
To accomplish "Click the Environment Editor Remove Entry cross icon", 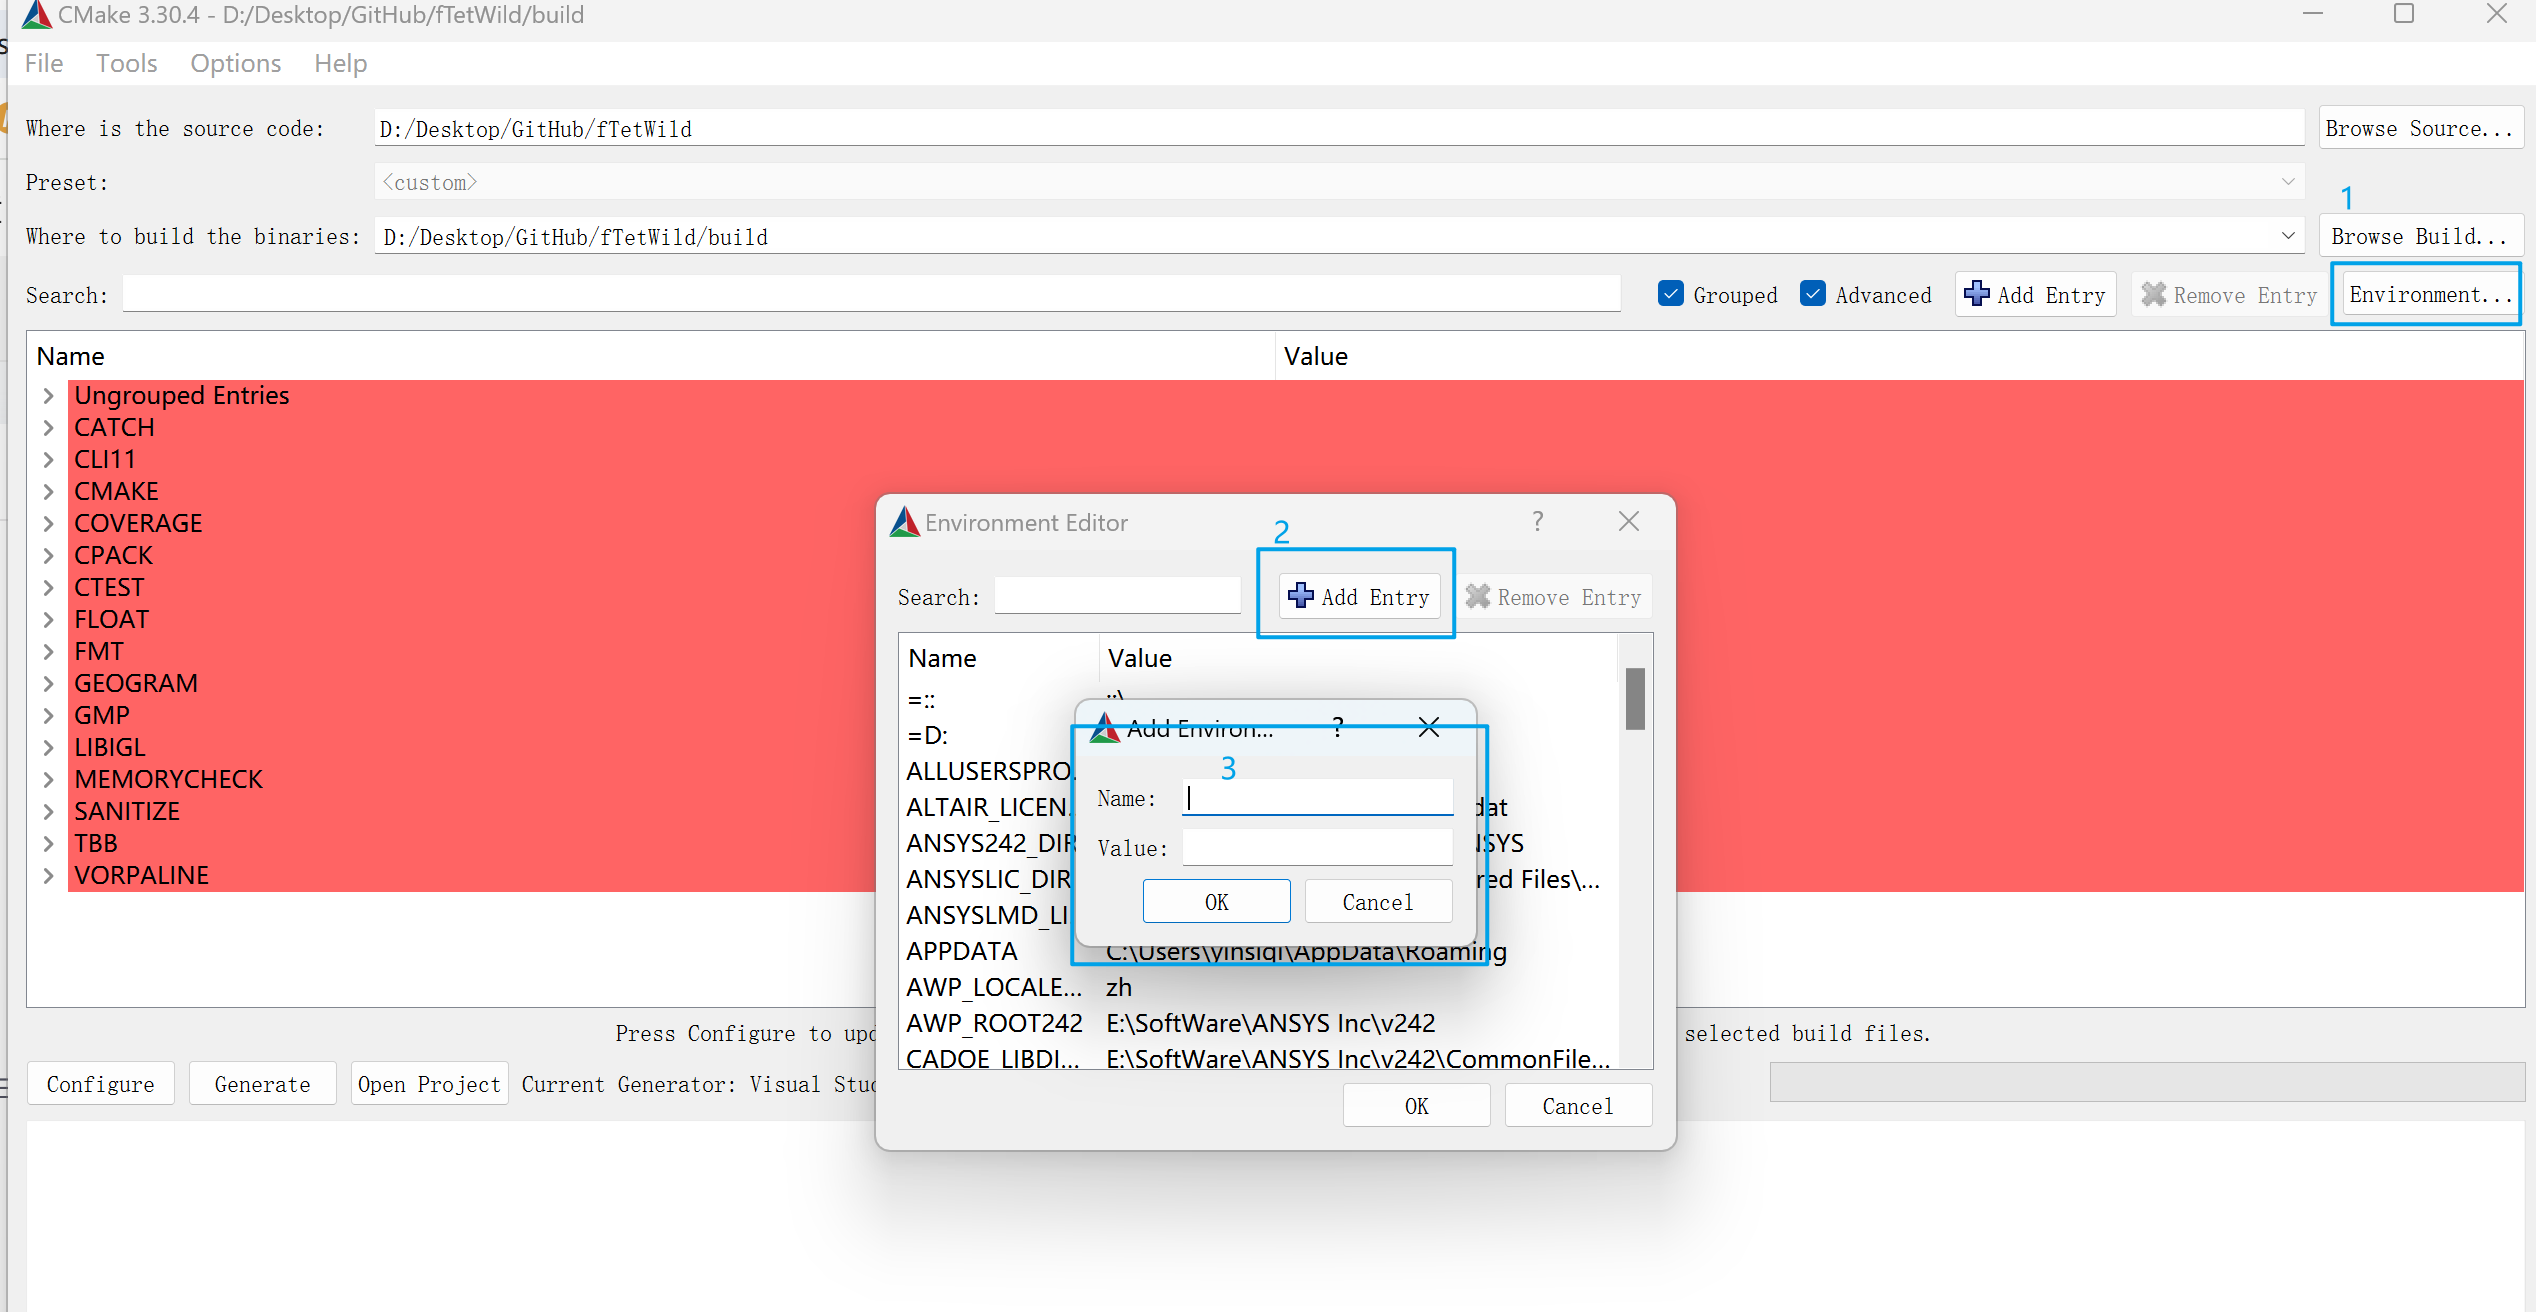I will [x=1478, y=596].
